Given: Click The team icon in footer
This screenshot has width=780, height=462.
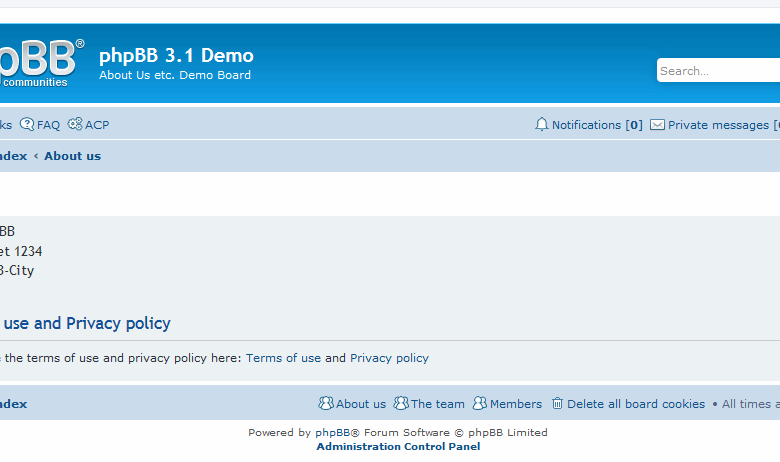Looking at the screenshot, I should pos(401,404).
